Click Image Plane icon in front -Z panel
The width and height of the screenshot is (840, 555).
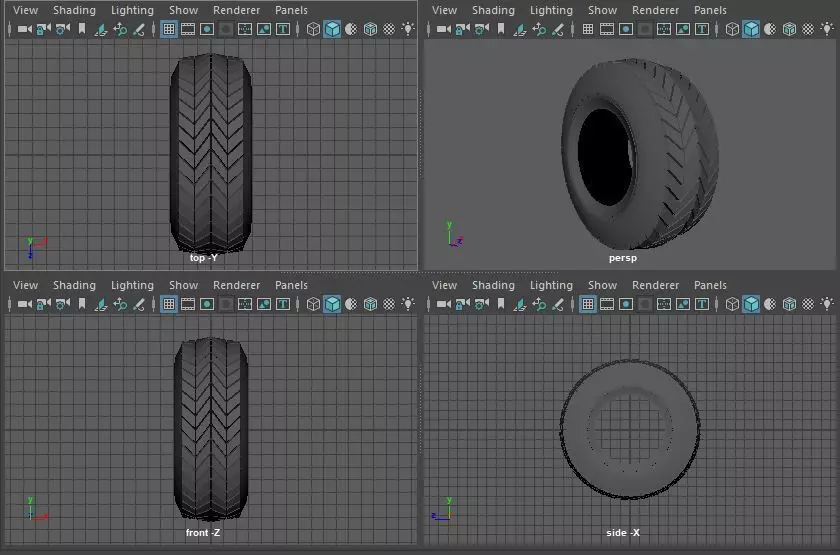101,304
